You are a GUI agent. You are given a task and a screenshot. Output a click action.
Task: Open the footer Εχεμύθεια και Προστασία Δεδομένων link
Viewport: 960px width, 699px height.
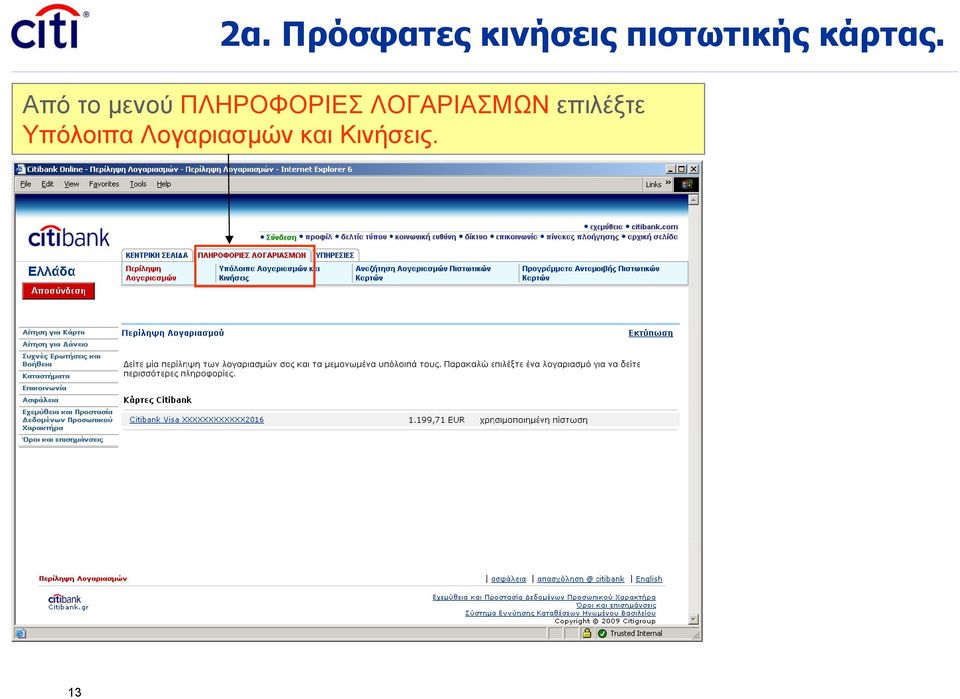[x=544, y=597]
